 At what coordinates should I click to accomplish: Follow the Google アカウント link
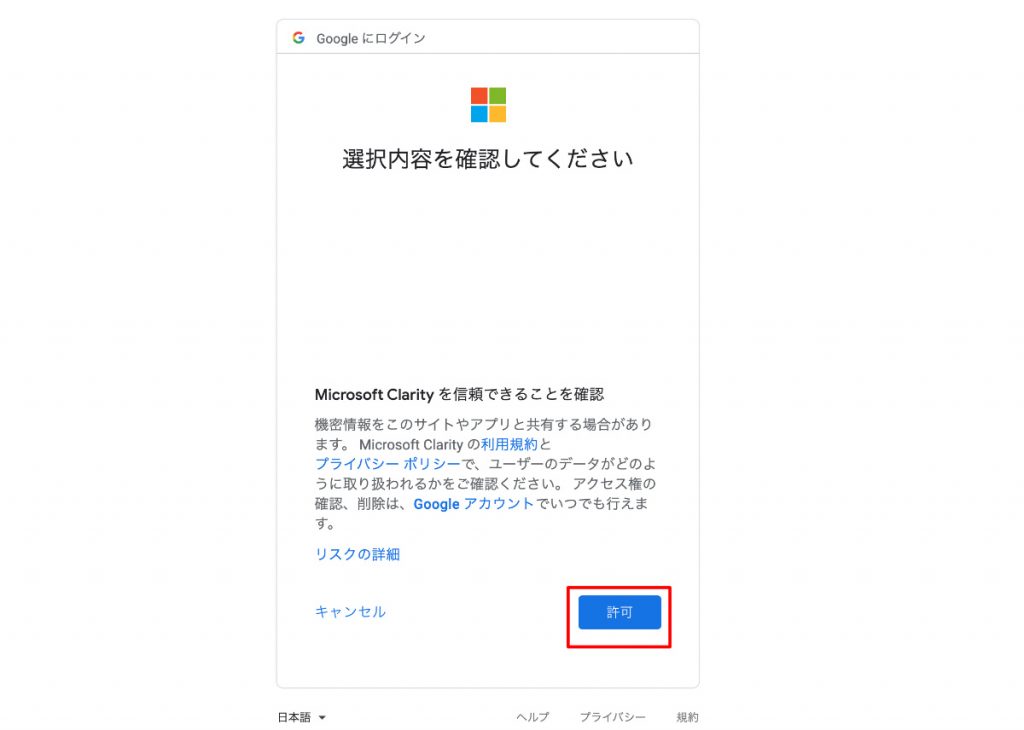pos(473,504)
